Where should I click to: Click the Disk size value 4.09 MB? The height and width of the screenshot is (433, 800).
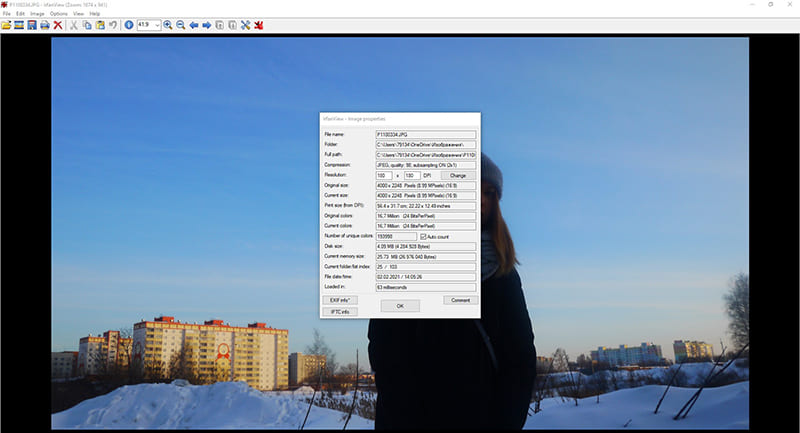pyautogui.click(x=426, y=246)
